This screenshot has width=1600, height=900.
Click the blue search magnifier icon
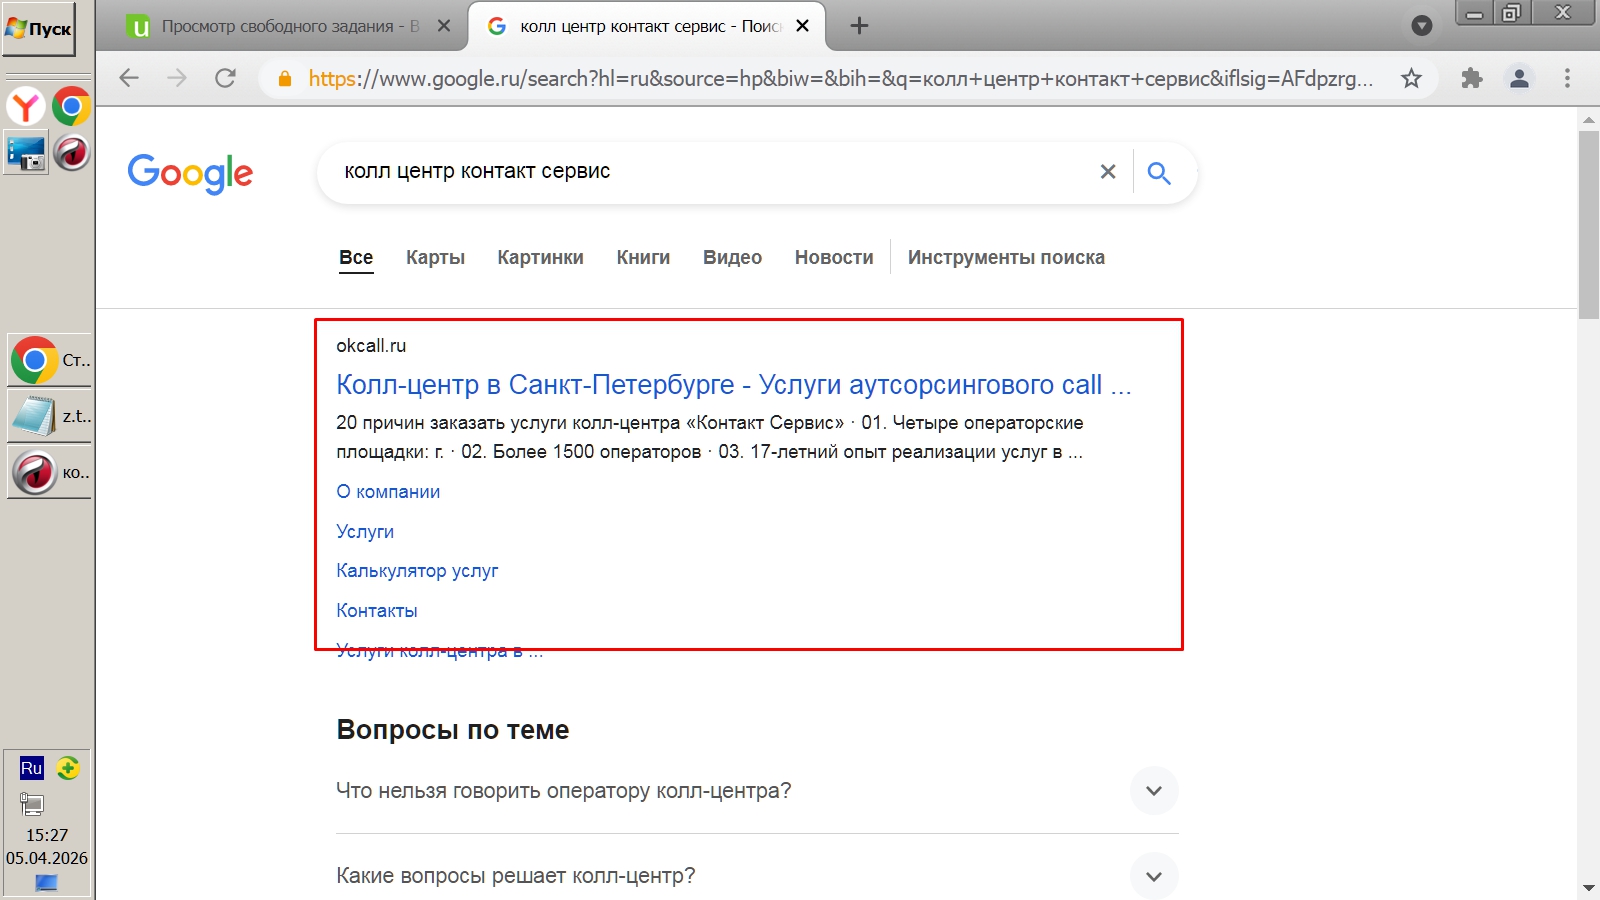(x=1159, y=173)
